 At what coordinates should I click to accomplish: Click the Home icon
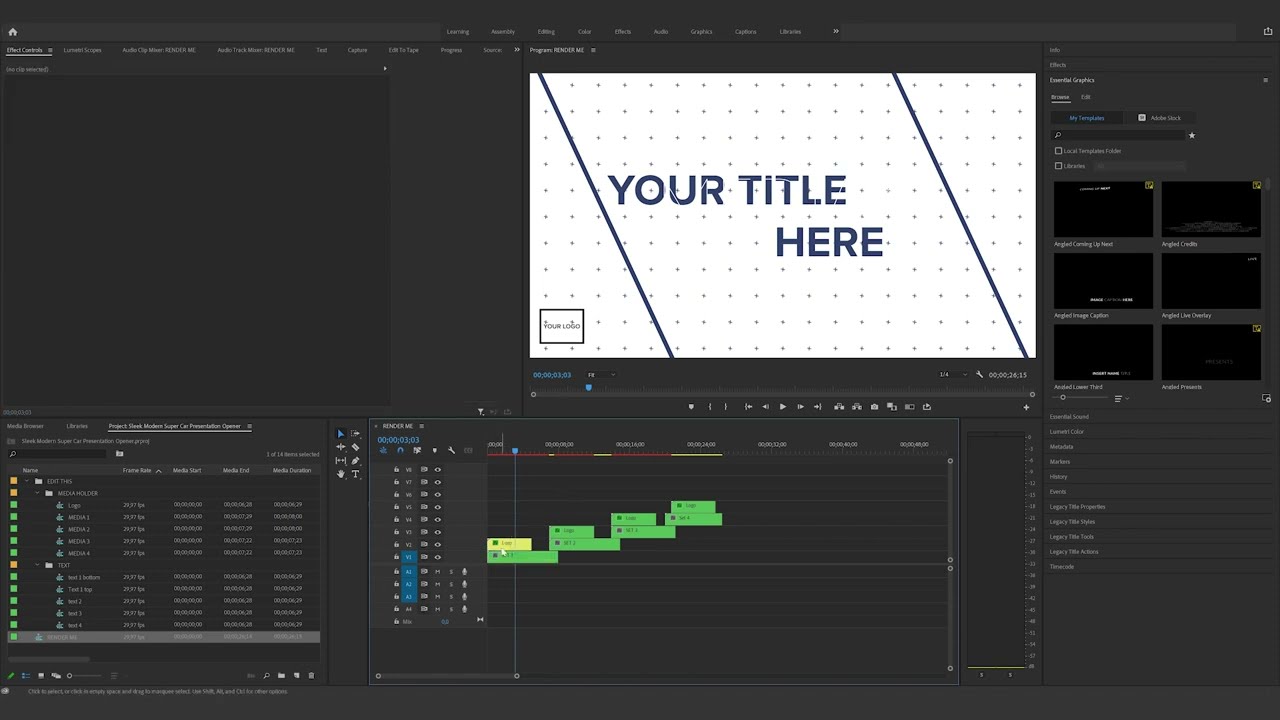[x=12, y=31]
